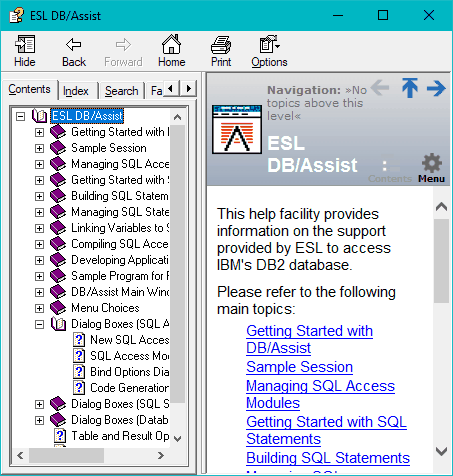Click tree horizontal scrollbar left arrow
This screenshot has width=453, height=476.
pyautogui.click(x=20, y=455)
